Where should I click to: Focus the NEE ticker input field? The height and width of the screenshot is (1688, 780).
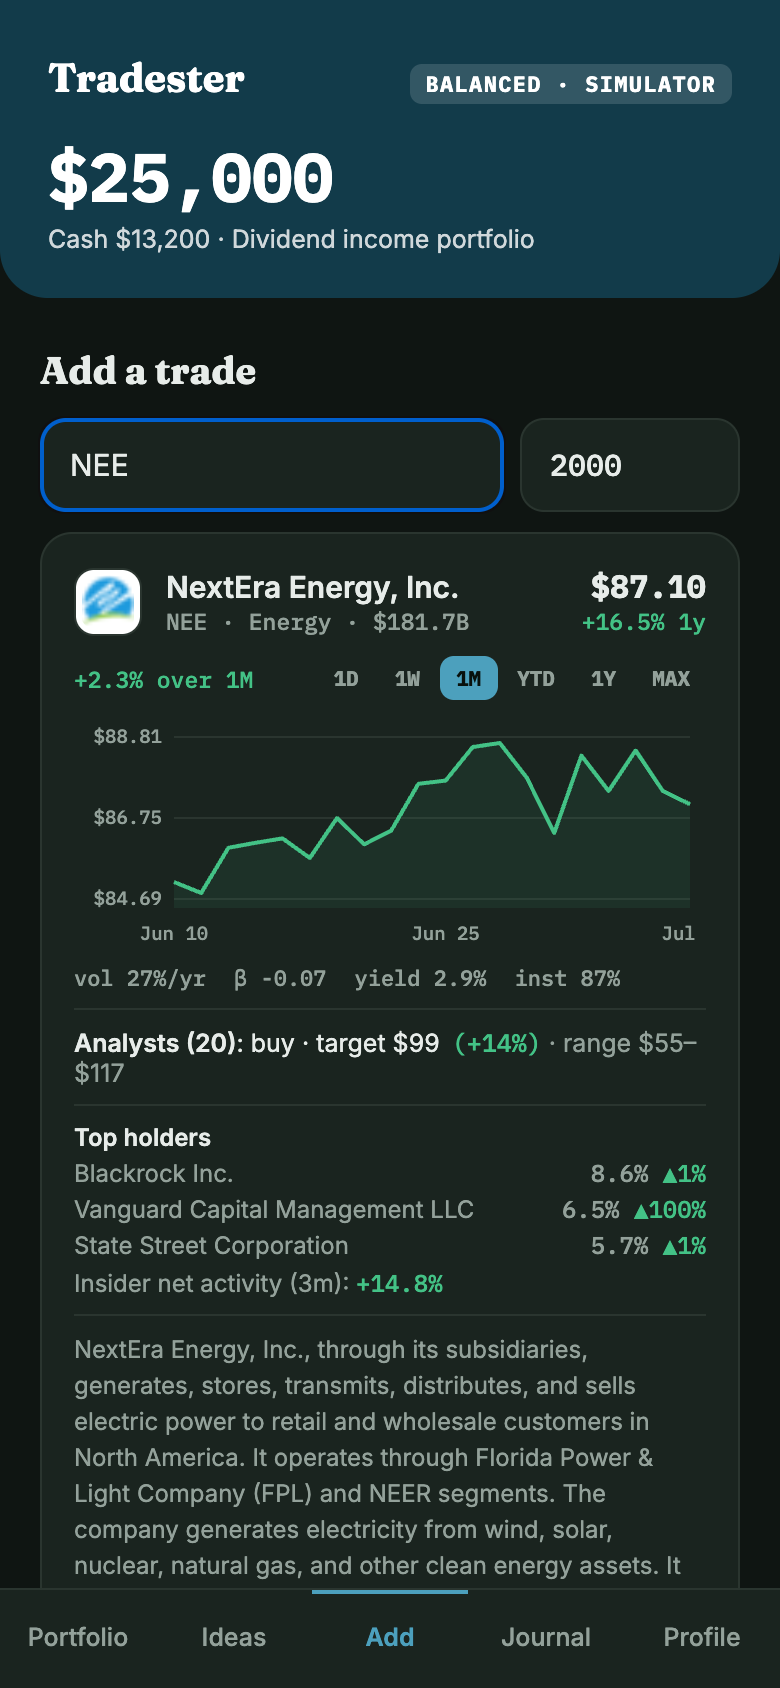coord(271,465)
